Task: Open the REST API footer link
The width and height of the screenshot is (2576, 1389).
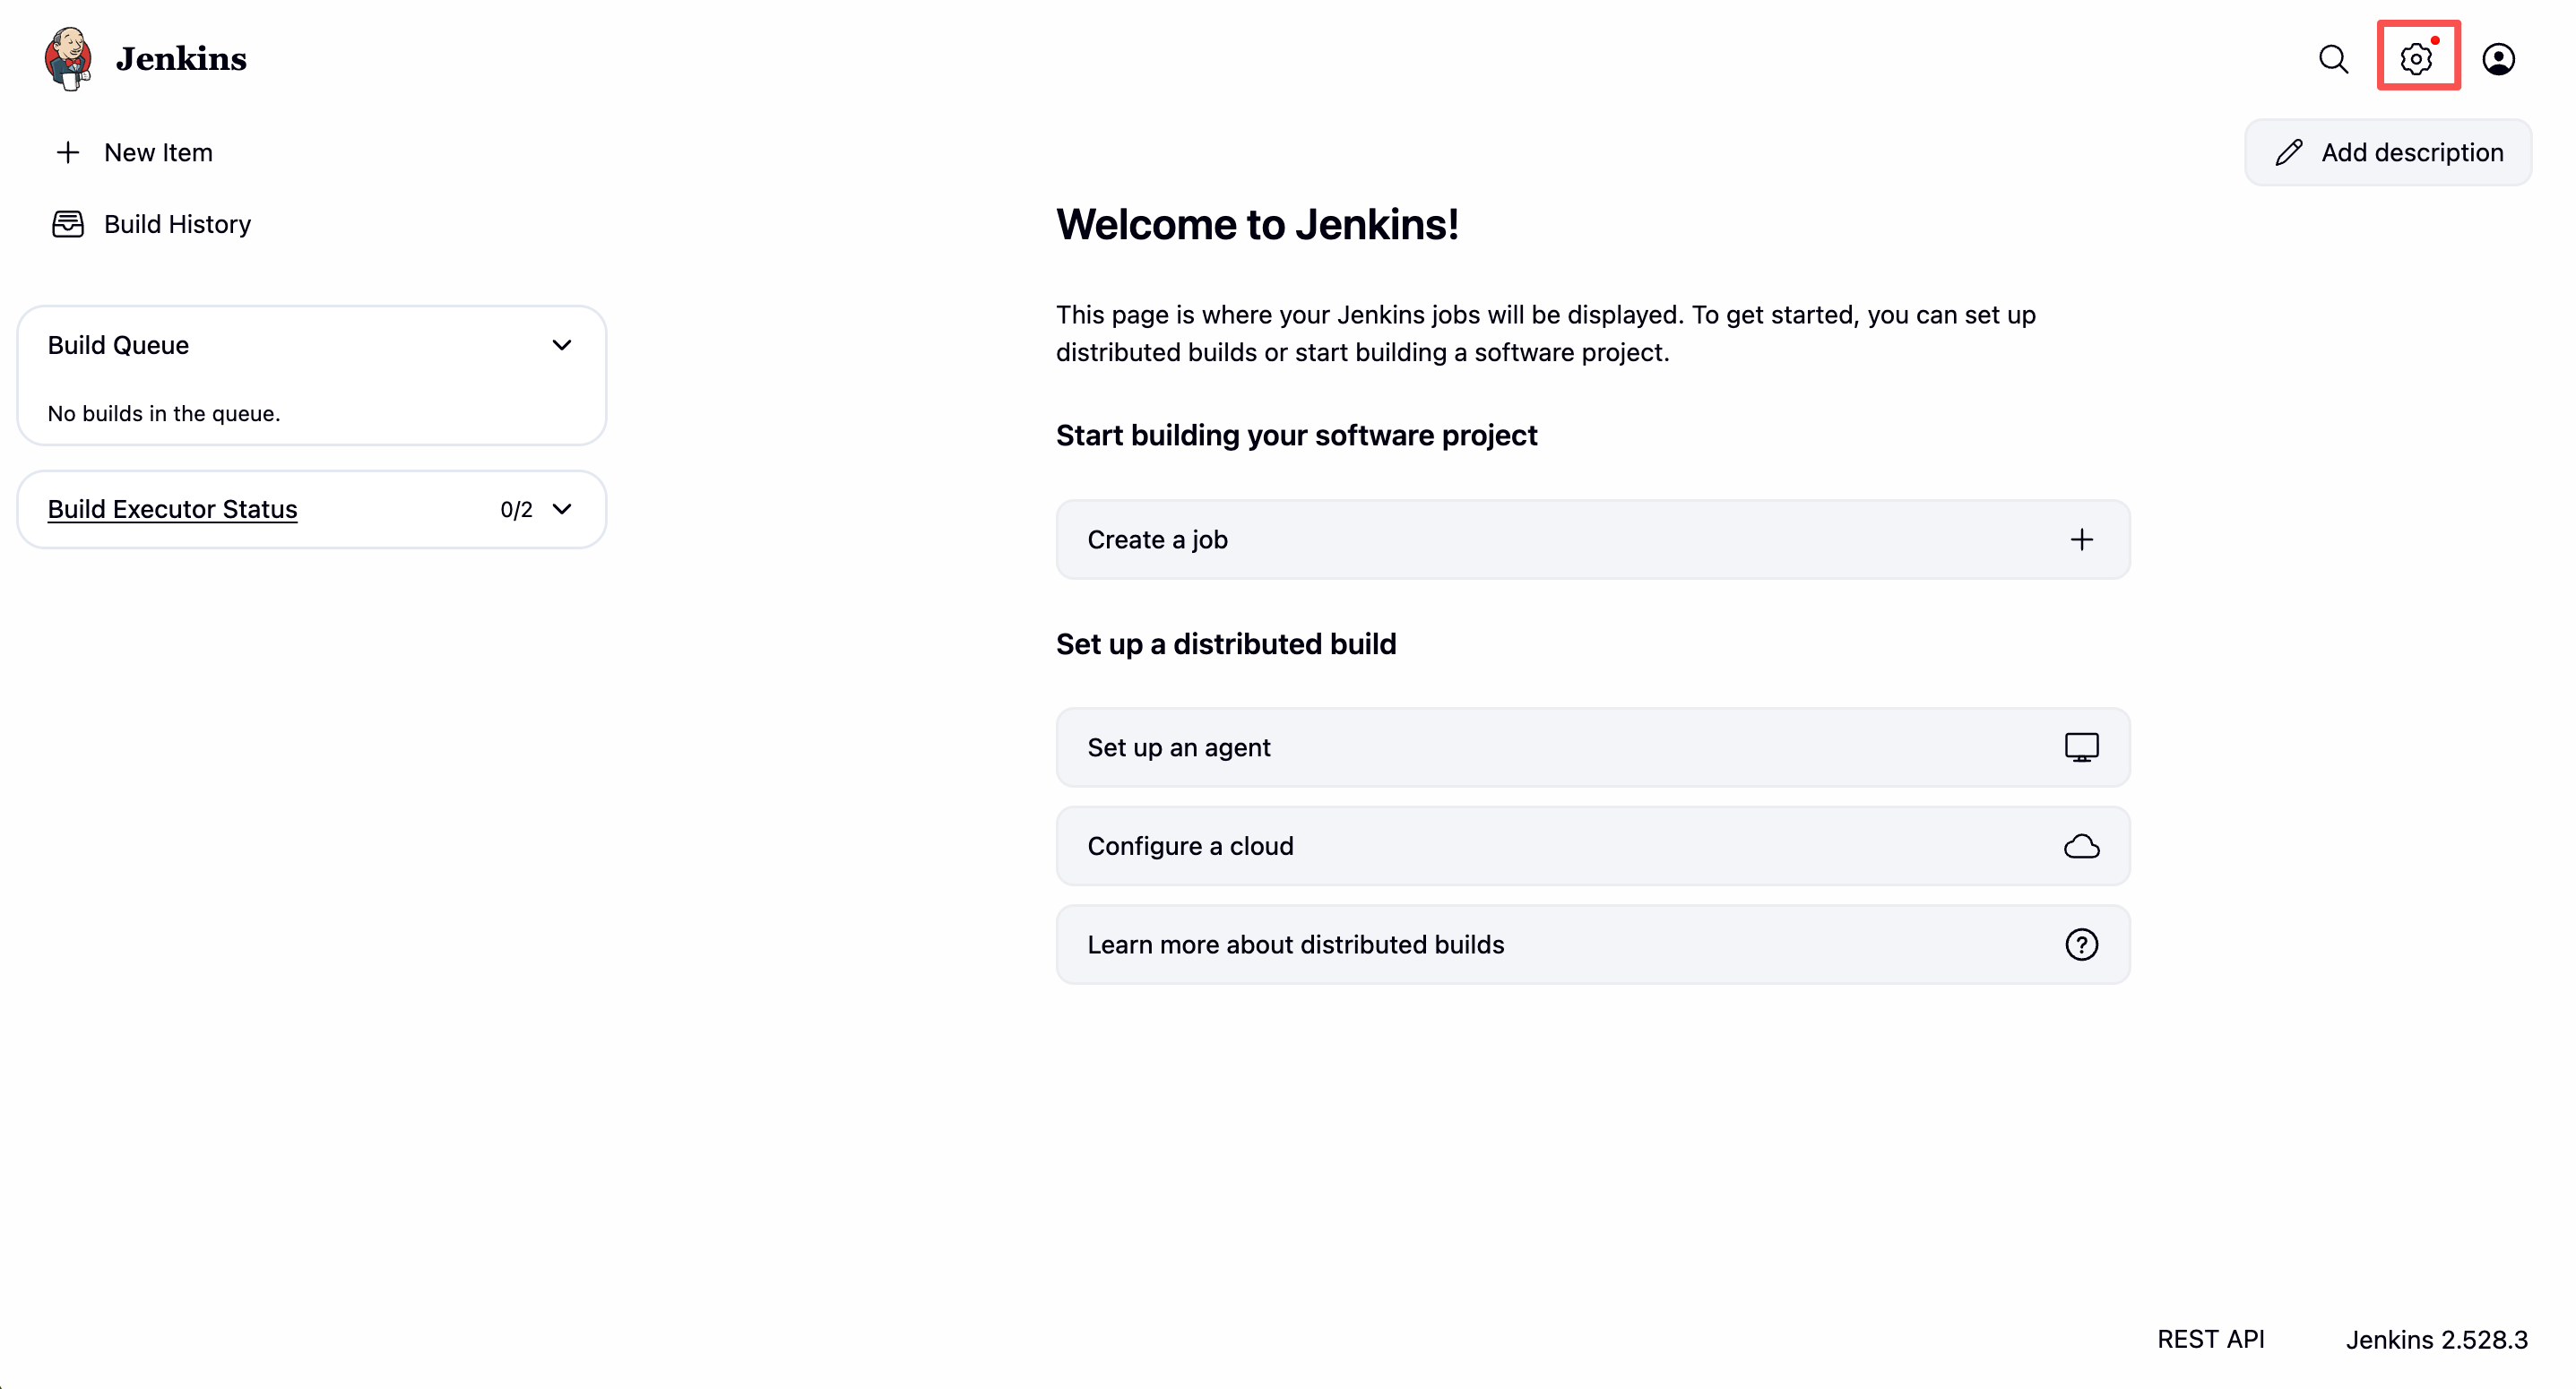Action: coord(2210,1339)
